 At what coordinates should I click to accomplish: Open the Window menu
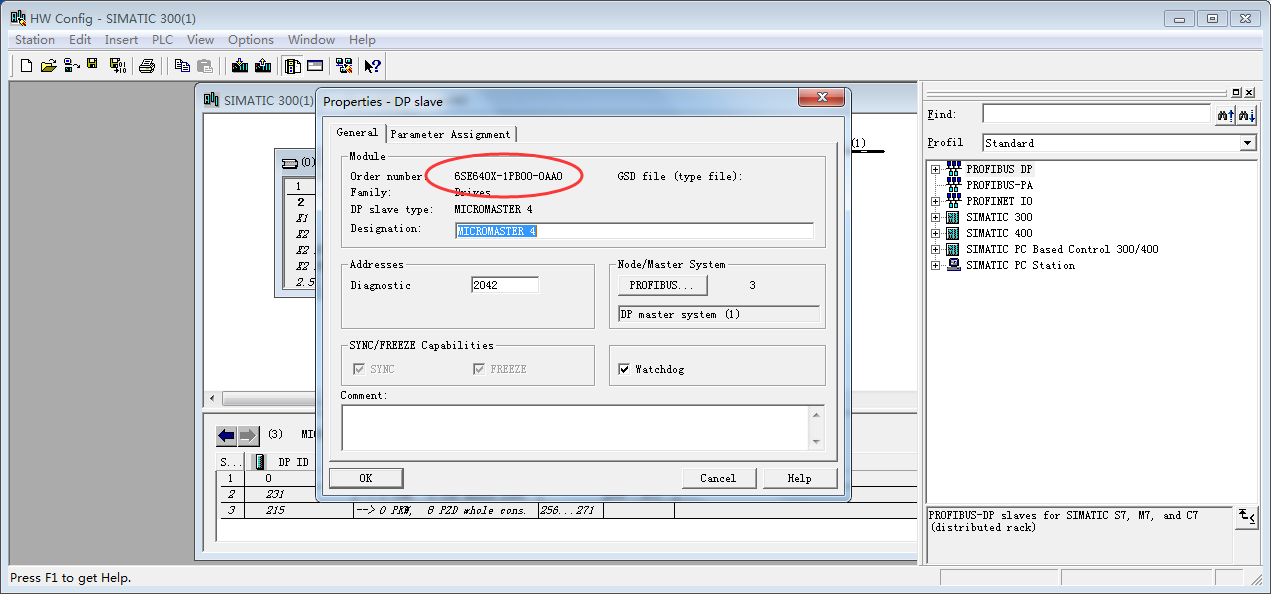pyautogui.click(x=312, y=40)
